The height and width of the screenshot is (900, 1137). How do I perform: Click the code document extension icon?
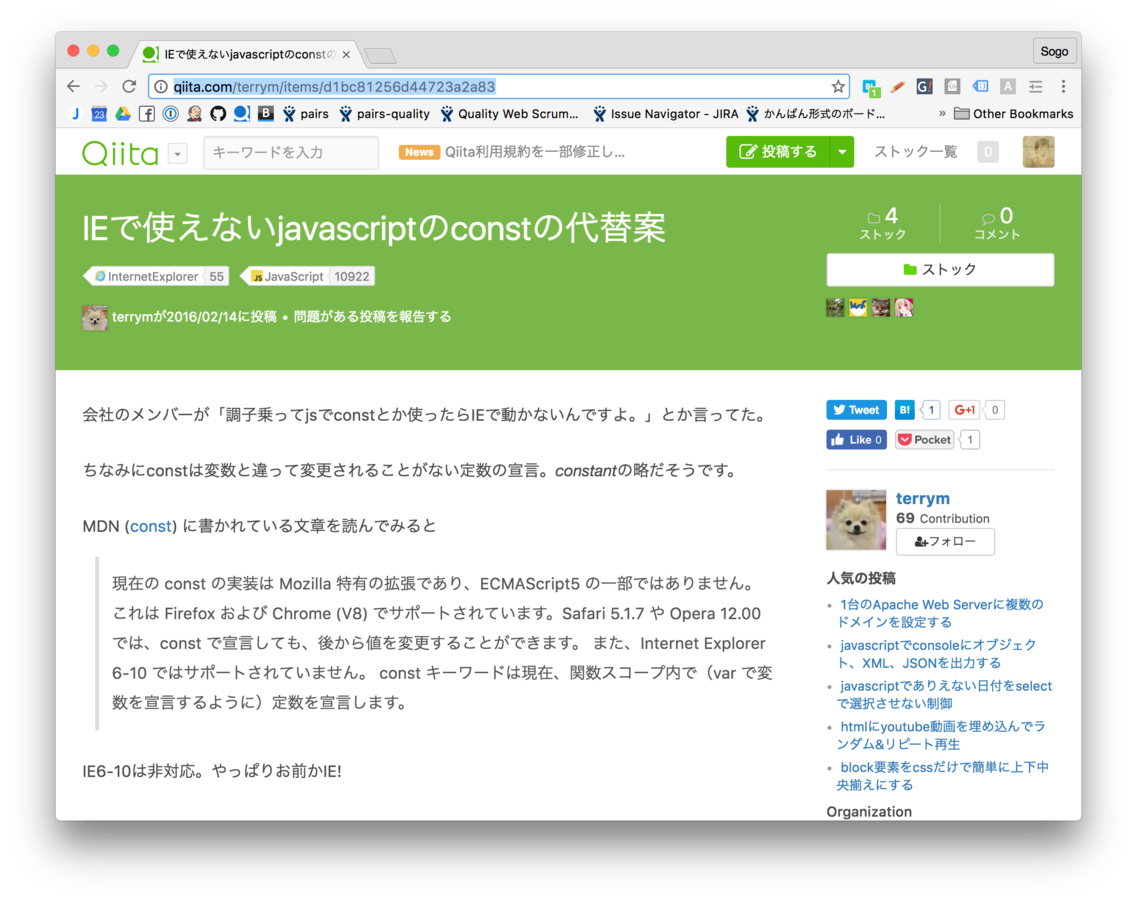pyautogui.click(x=952, y=86)
